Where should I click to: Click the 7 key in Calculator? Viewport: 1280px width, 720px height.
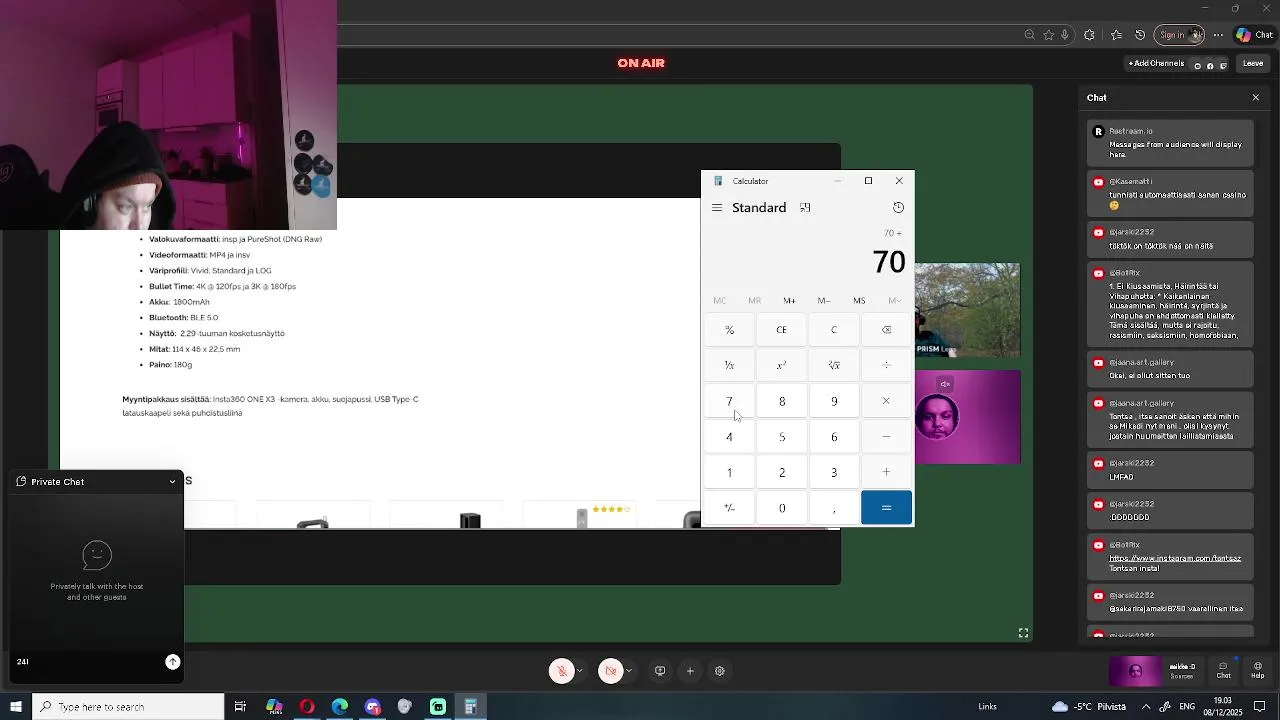click(x=729, y=401)
